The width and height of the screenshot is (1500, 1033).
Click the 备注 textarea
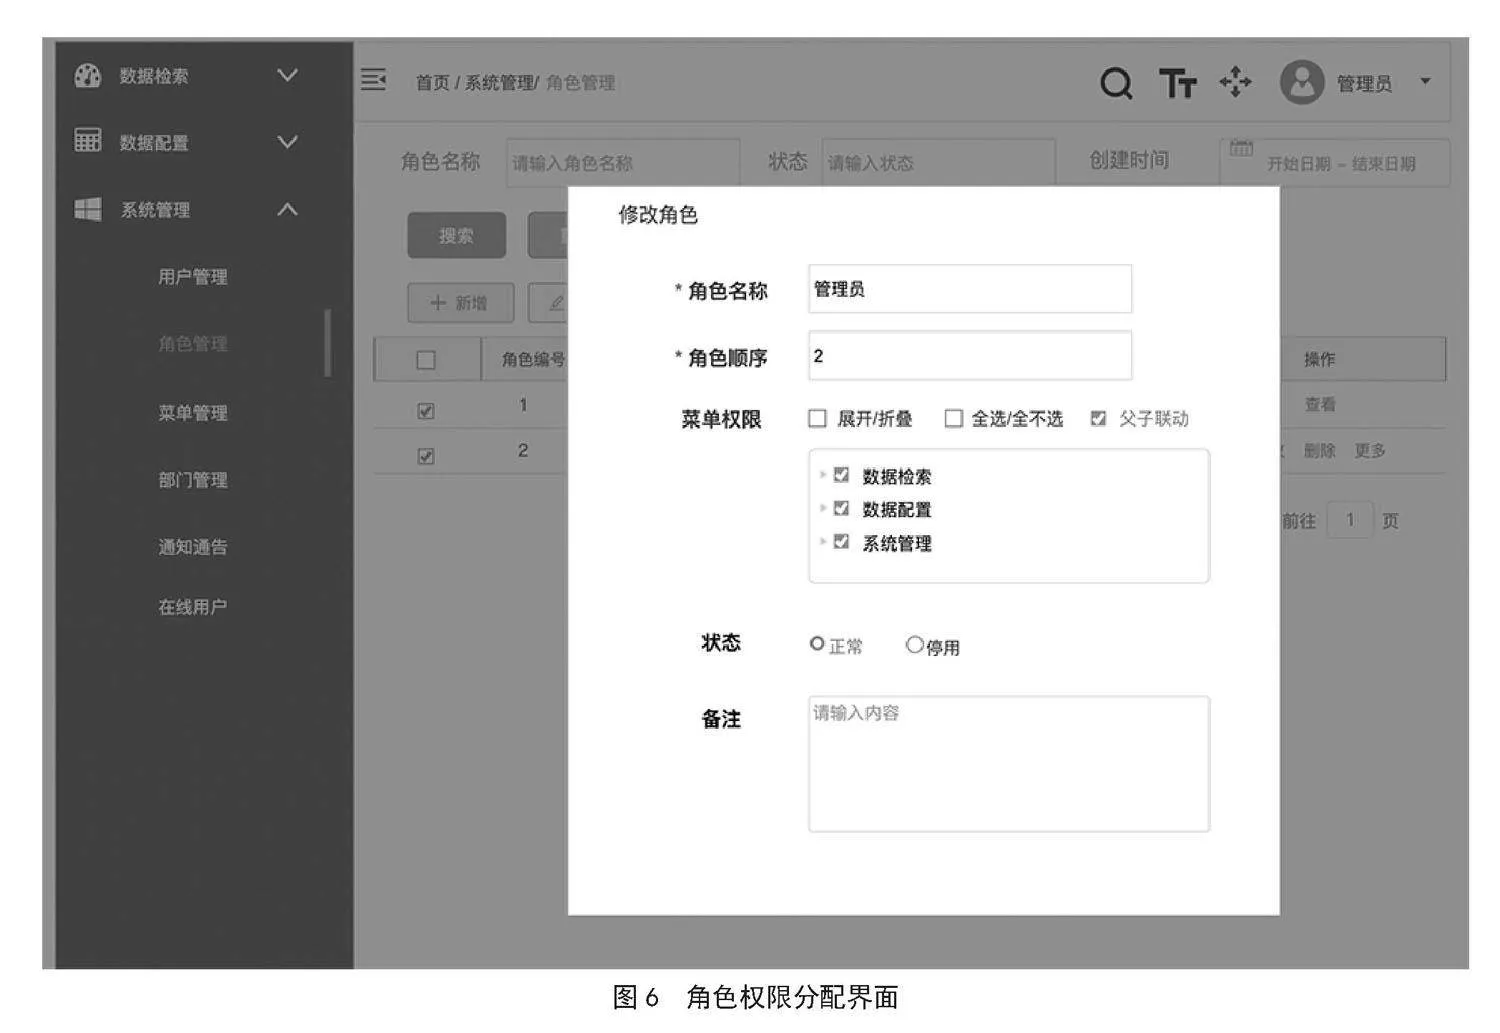coord(1009,764)
